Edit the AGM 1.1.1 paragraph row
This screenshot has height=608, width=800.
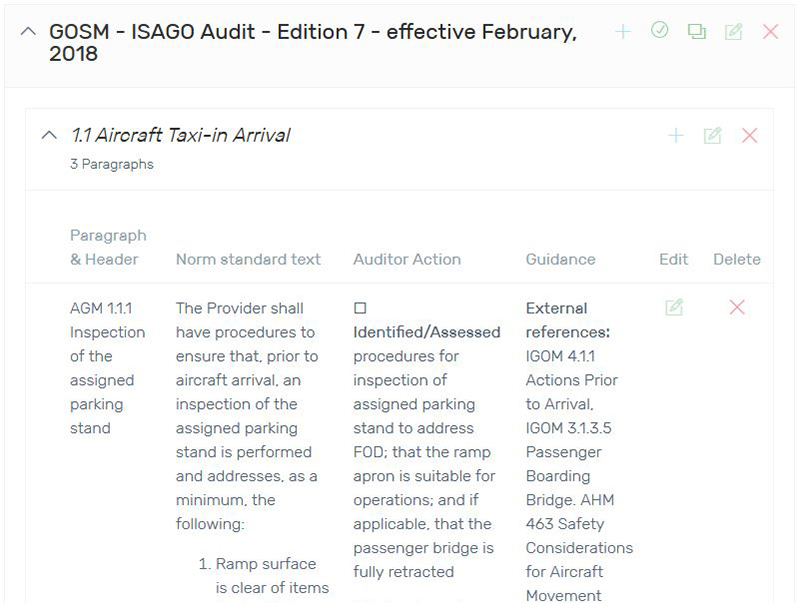coord(673,307)
